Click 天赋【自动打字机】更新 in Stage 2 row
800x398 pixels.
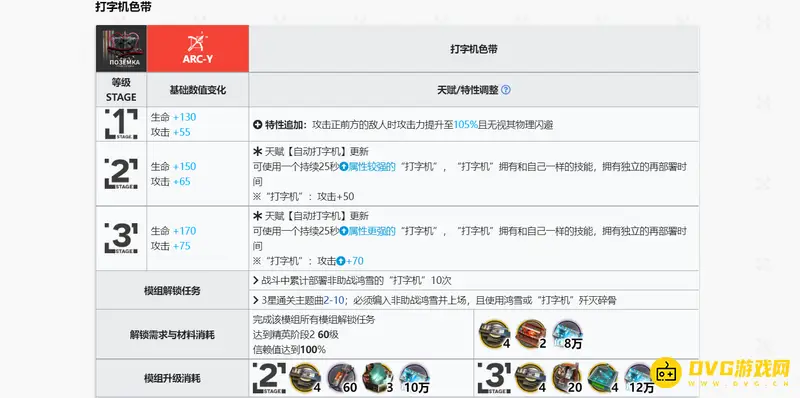317,152
